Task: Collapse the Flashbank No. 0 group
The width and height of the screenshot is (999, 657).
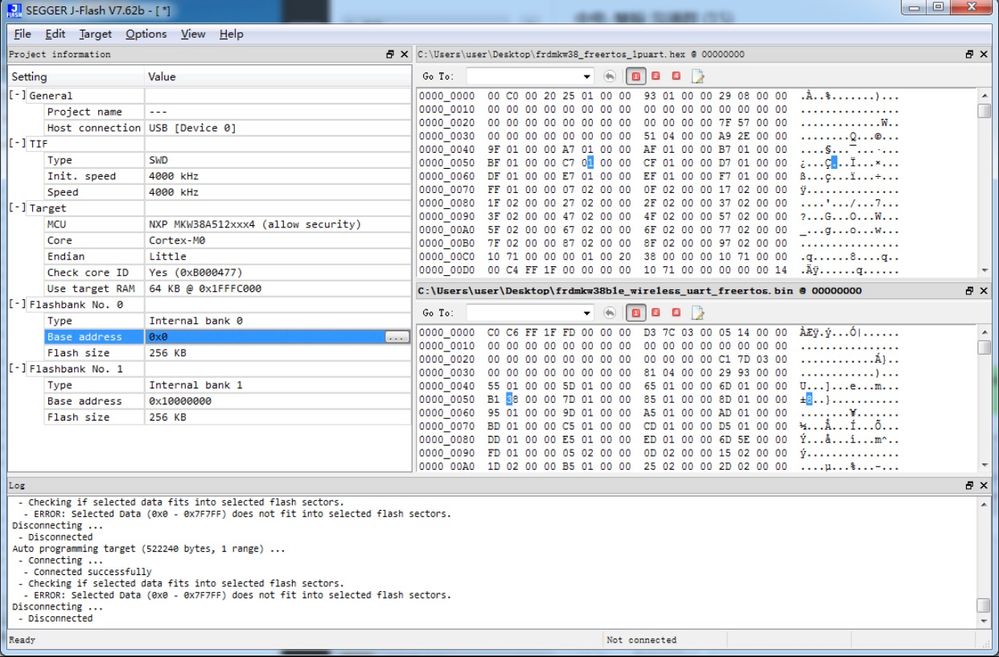Action: 17,305
